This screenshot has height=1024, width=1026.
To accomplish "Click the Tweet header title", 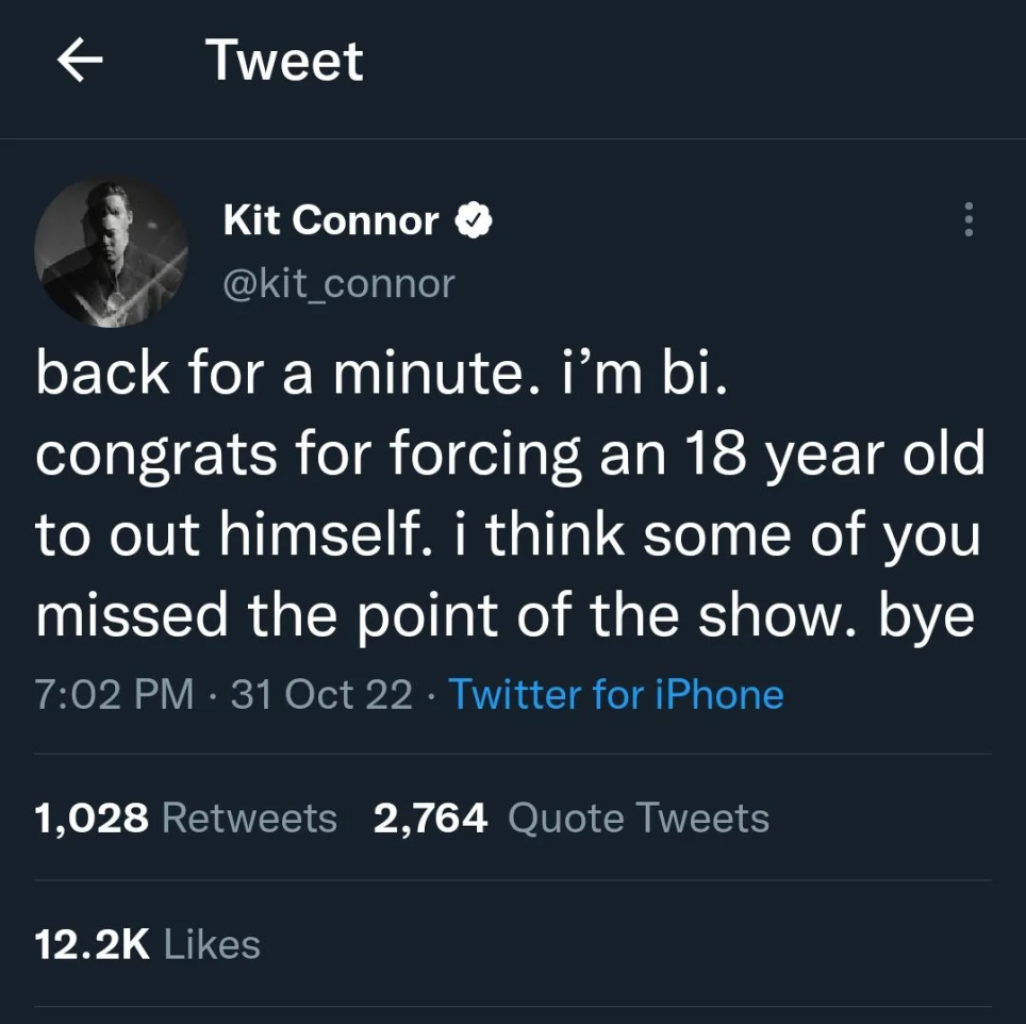I will 285,62.
